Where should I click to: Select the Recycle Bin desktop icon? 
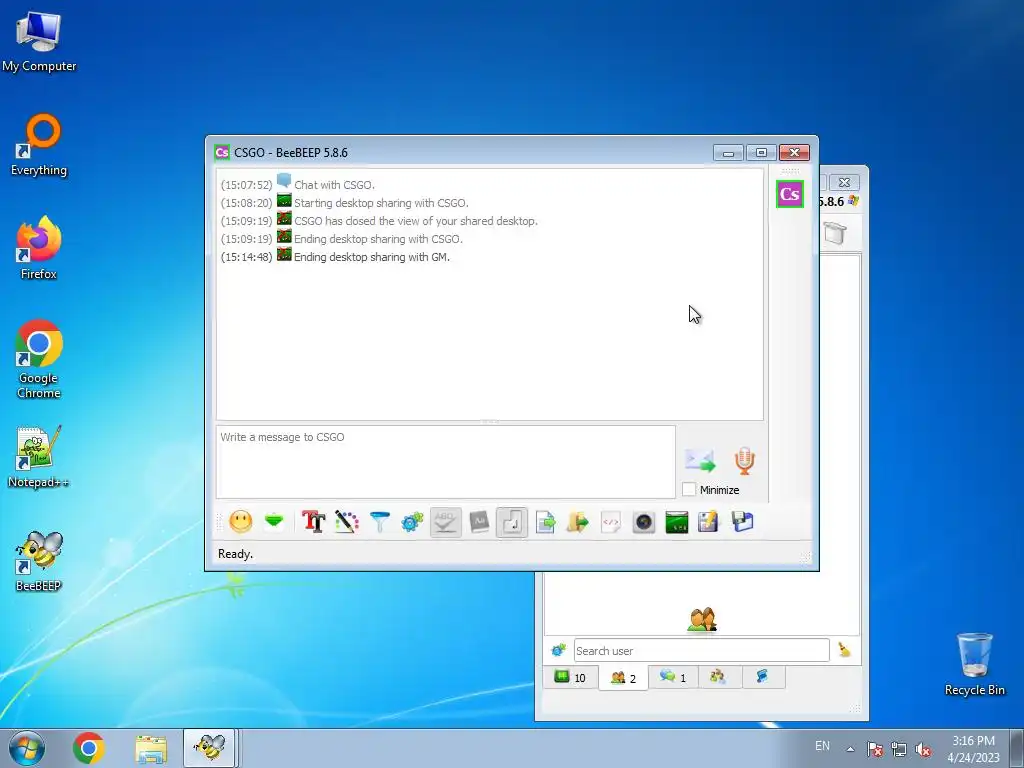(x=974, y=664)
